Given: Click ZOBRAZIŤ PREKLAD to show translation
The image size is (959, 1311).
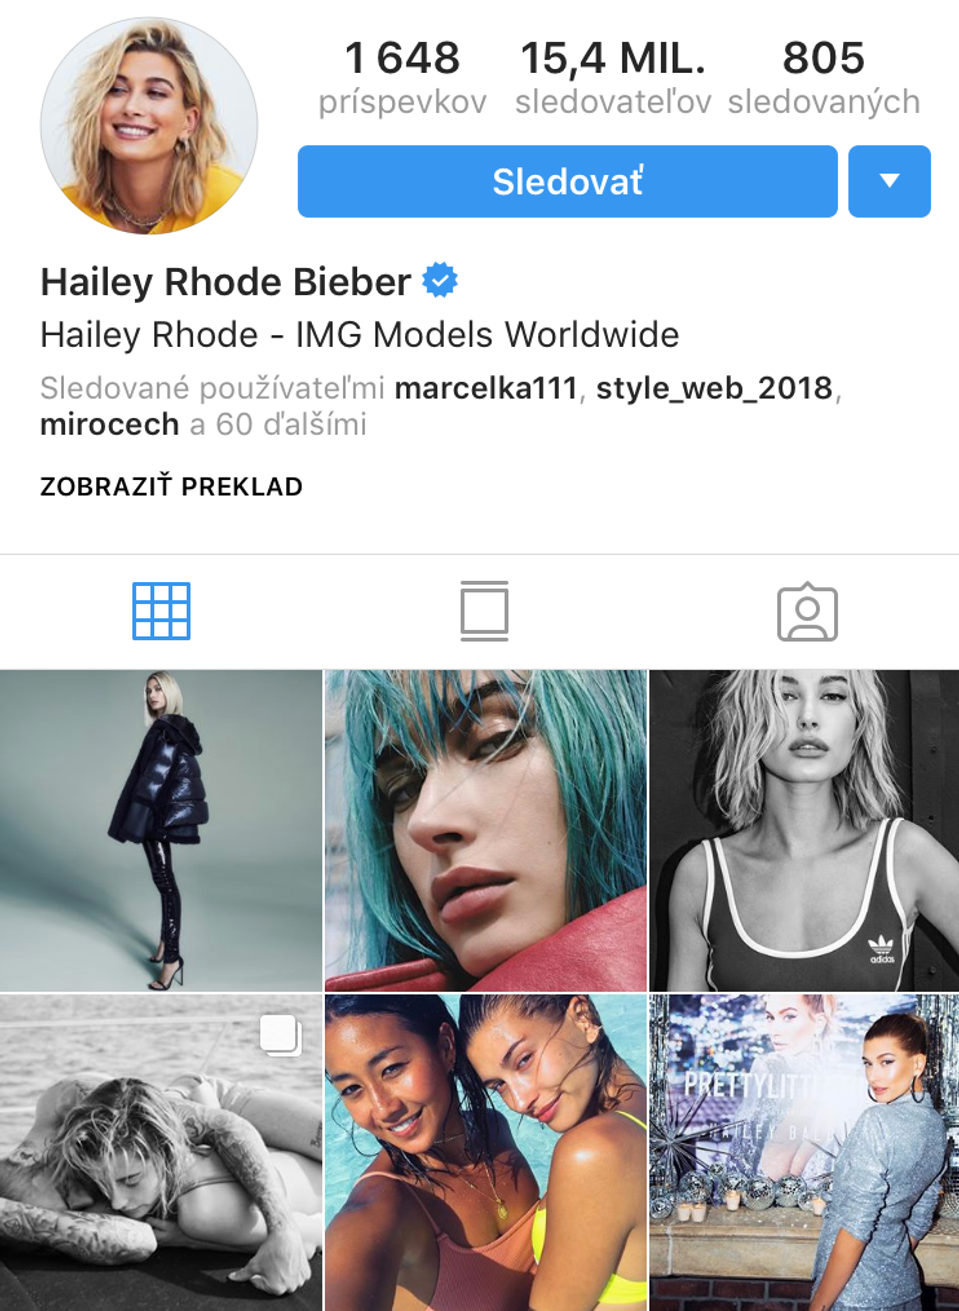Looking at the screenshot, I should [x=171, y=487].
